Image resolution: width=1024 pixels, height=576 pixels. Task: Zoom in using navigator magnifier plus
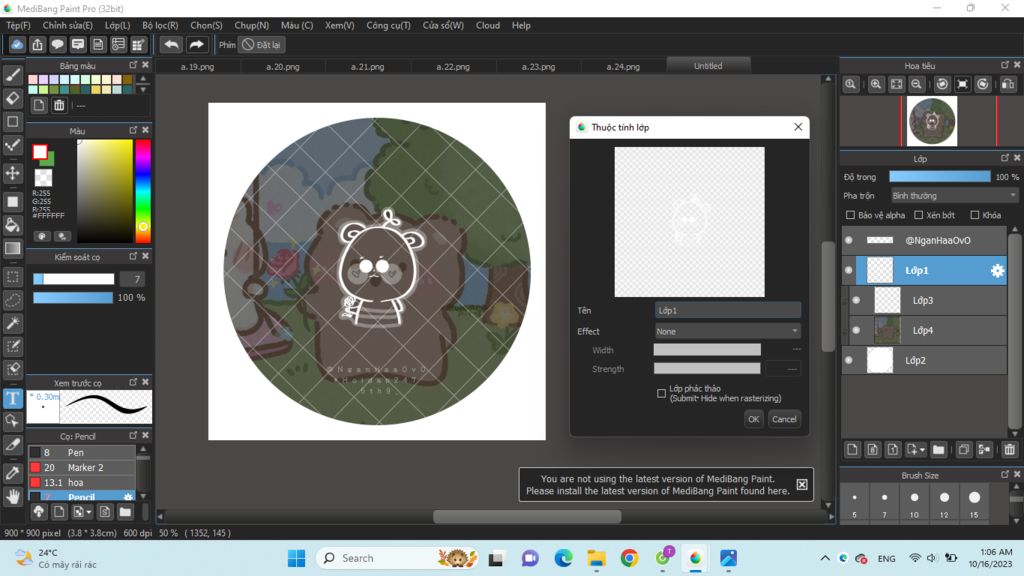coord(876,84)
